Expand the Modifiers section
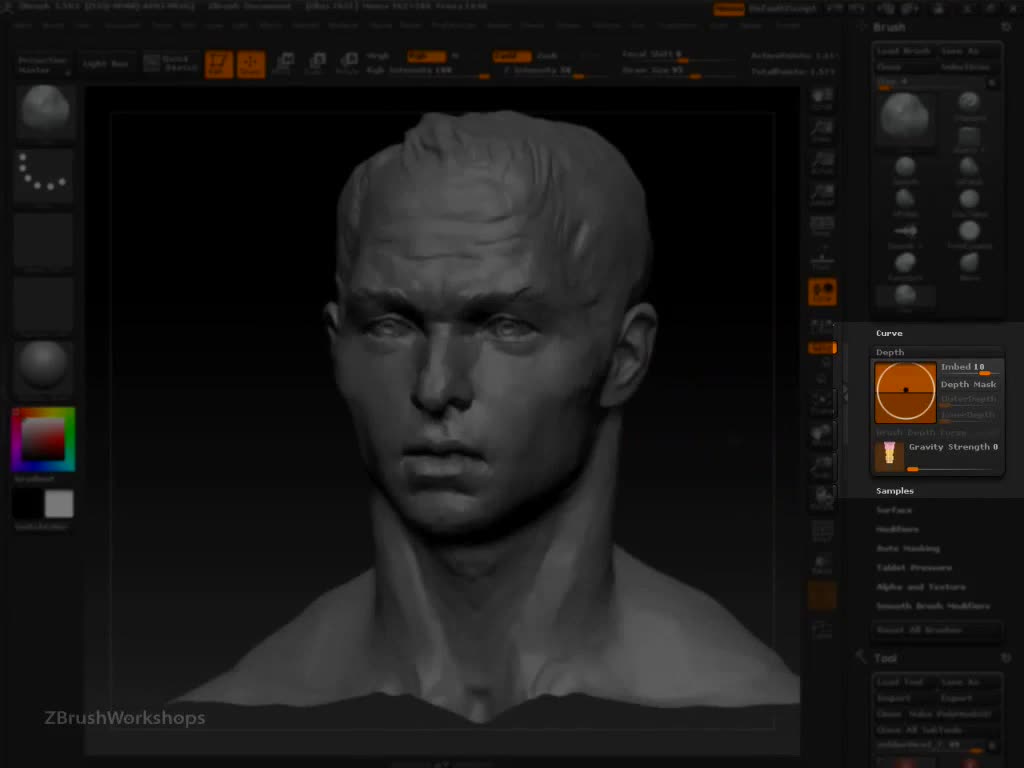The image size is (1024, 768). coord(897,529)
